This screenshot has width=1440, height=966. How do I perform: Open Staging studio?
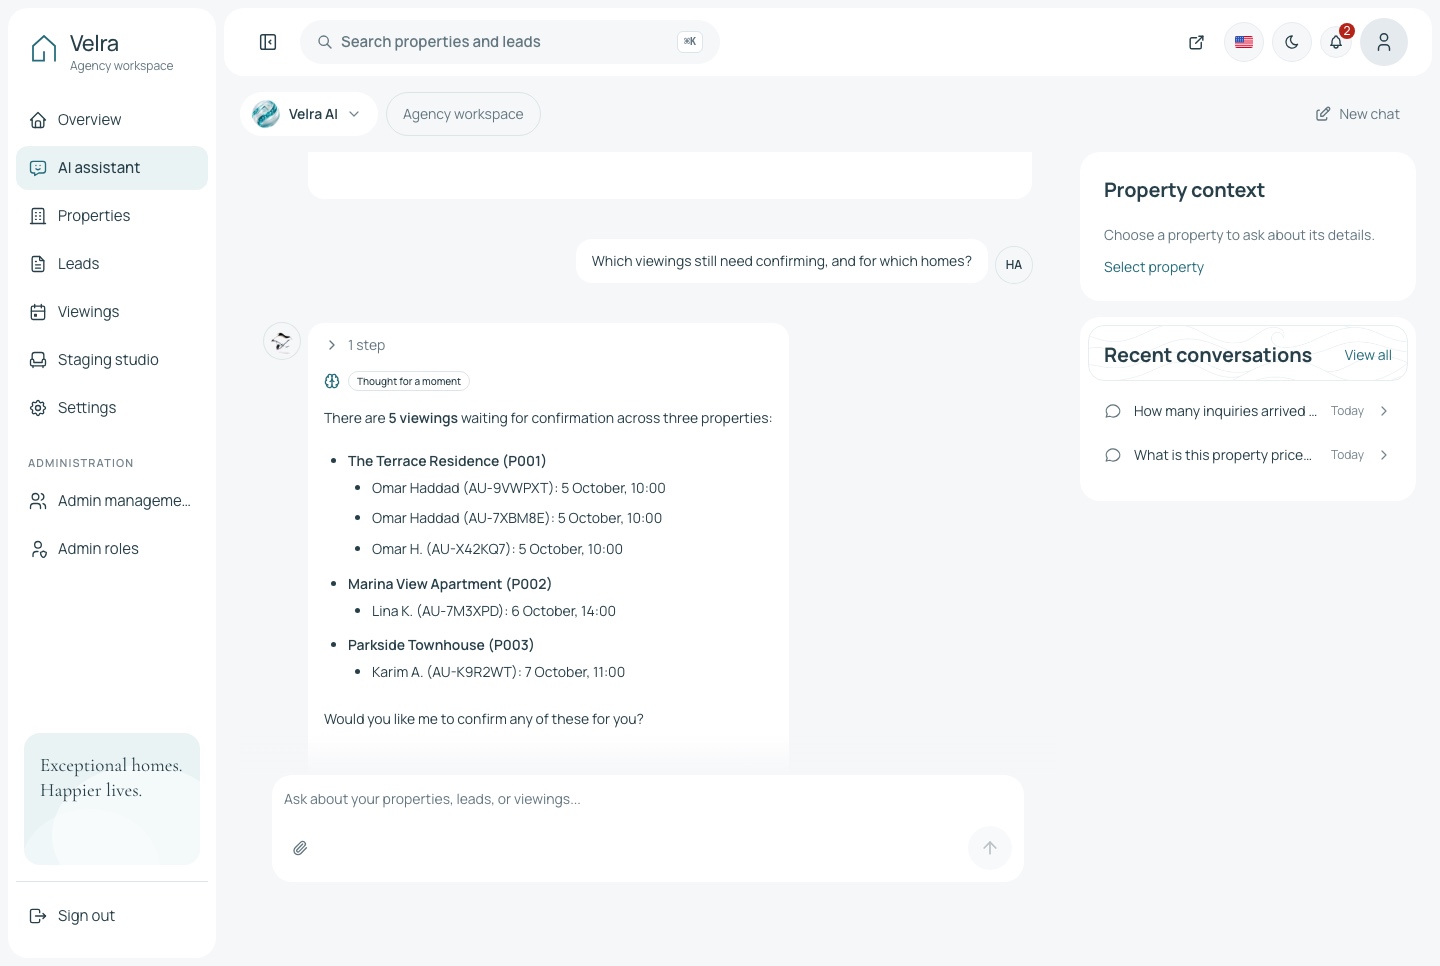click(112, 360)
